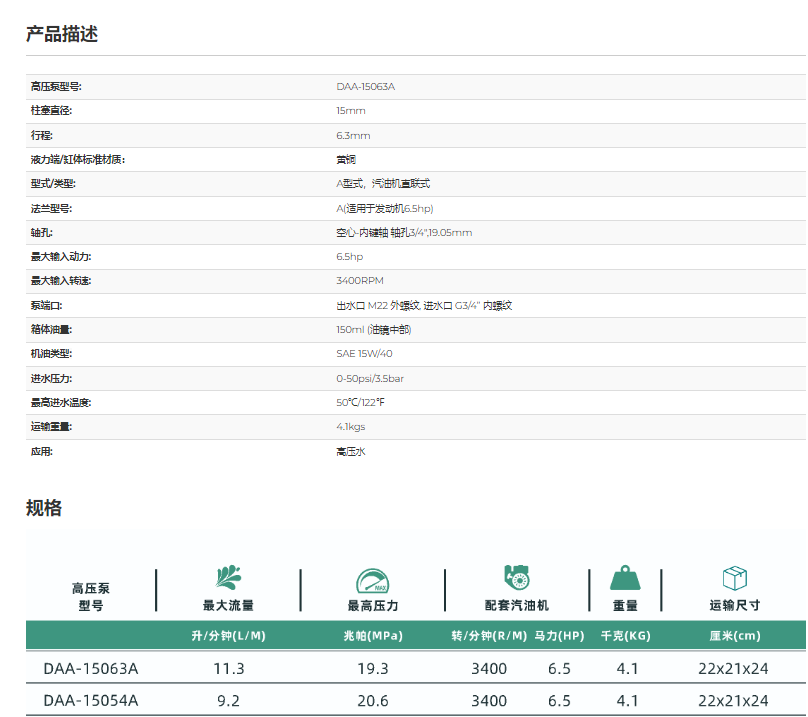Click the 柱塞直径 row label
The height and width of the screenshot is (717, 808).
pos(52,111)
